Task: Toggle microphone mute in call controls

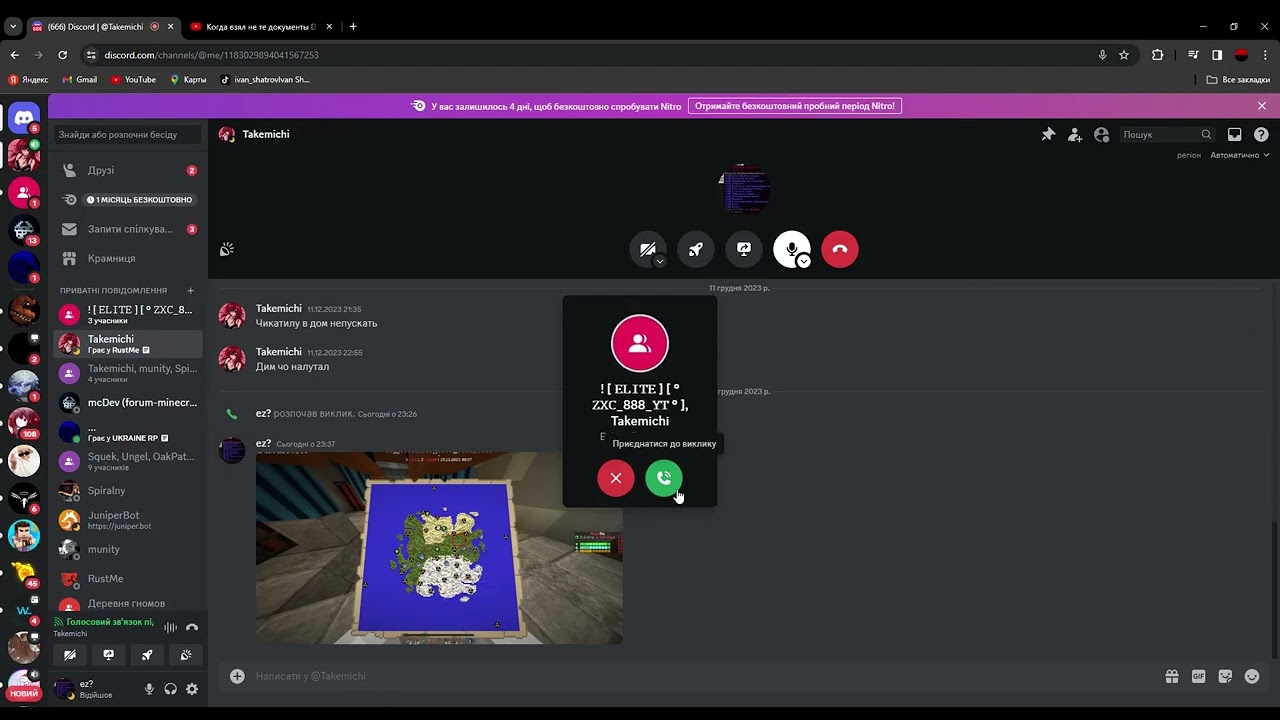Action: 791,249
